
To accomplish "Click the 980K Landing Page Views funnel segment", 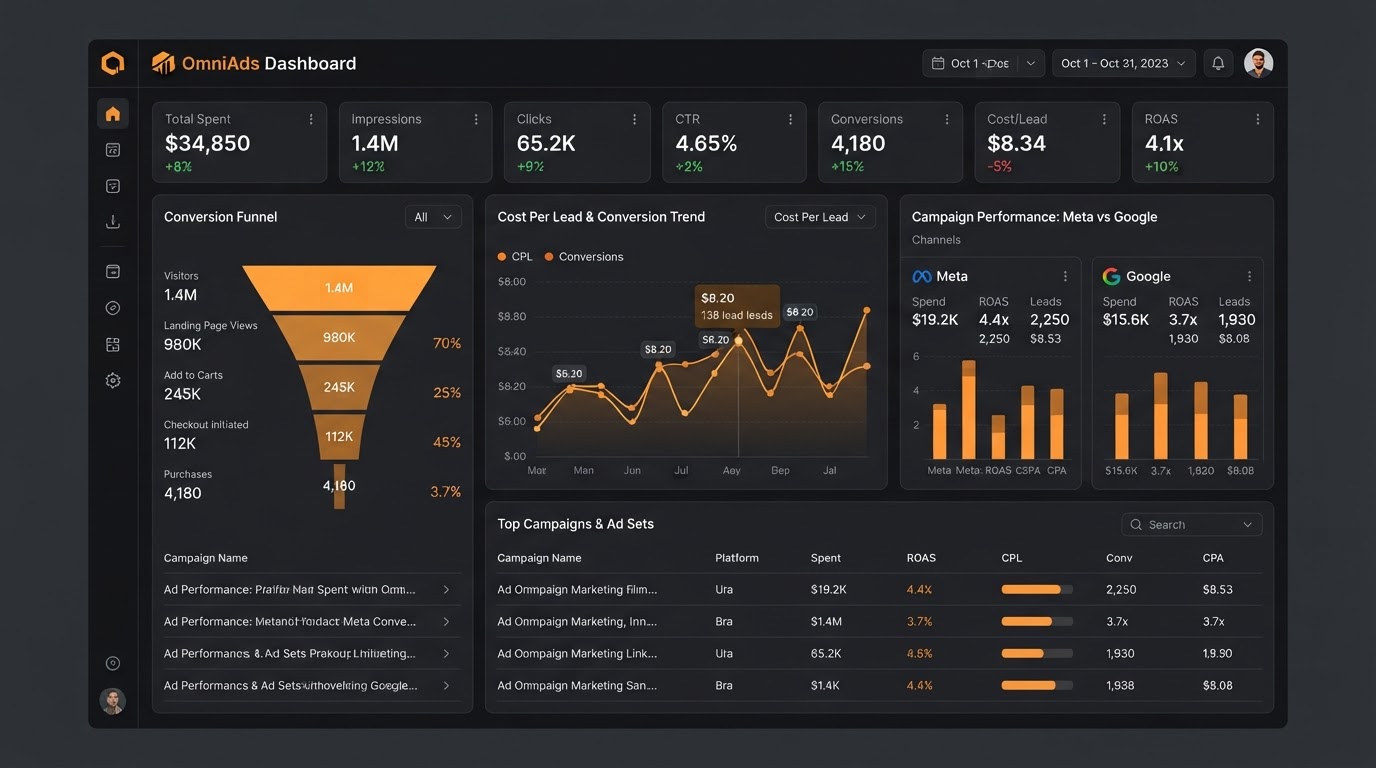I will click(339, 338).
